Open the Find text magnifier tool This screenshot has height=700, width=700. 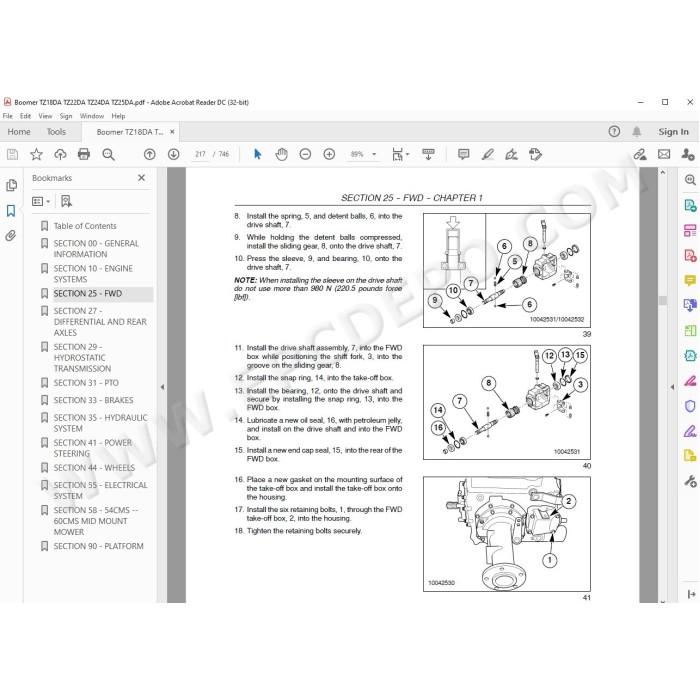tap(108, 154)
